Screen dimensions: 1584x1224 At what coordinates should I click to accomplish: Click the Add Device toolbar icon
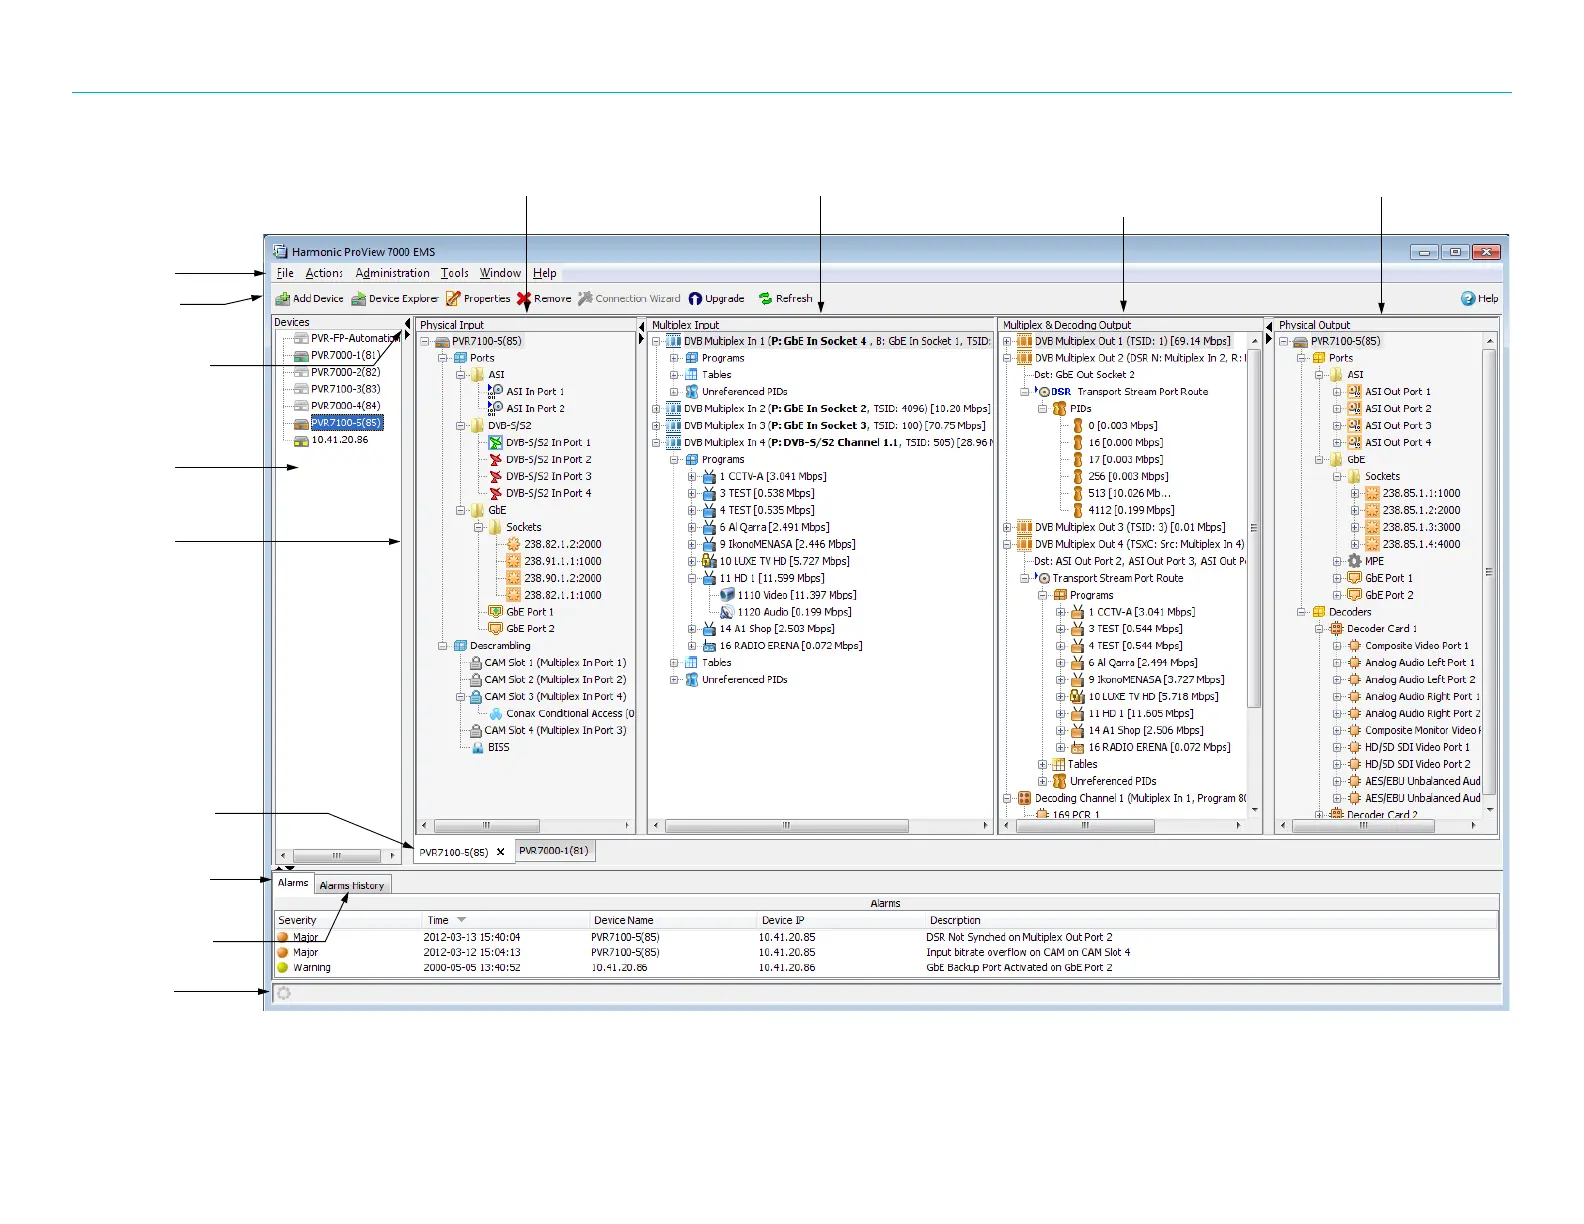(x=283, y=299)
